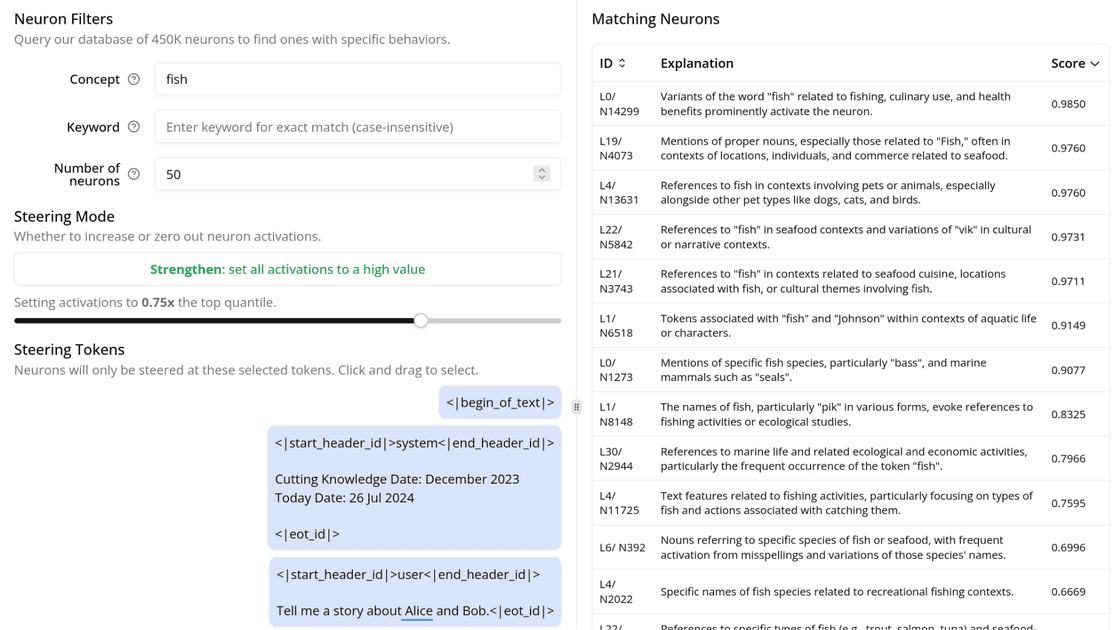Click the Keyword exact match input field
The height and width of the screenshot is (630, 1114).
[358, 126]
